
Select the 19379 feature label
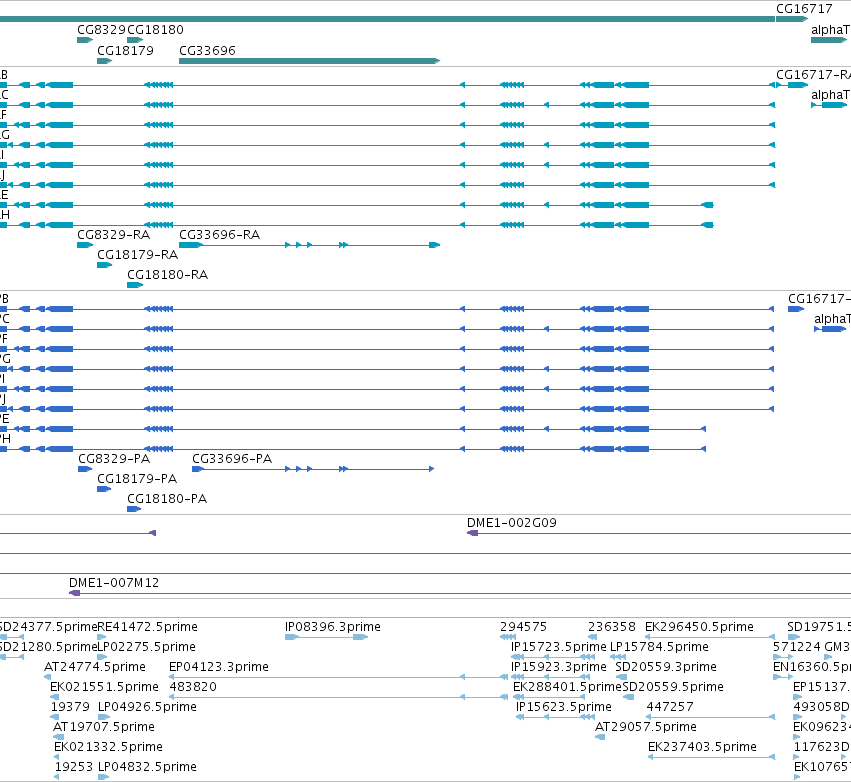point(71,707)
